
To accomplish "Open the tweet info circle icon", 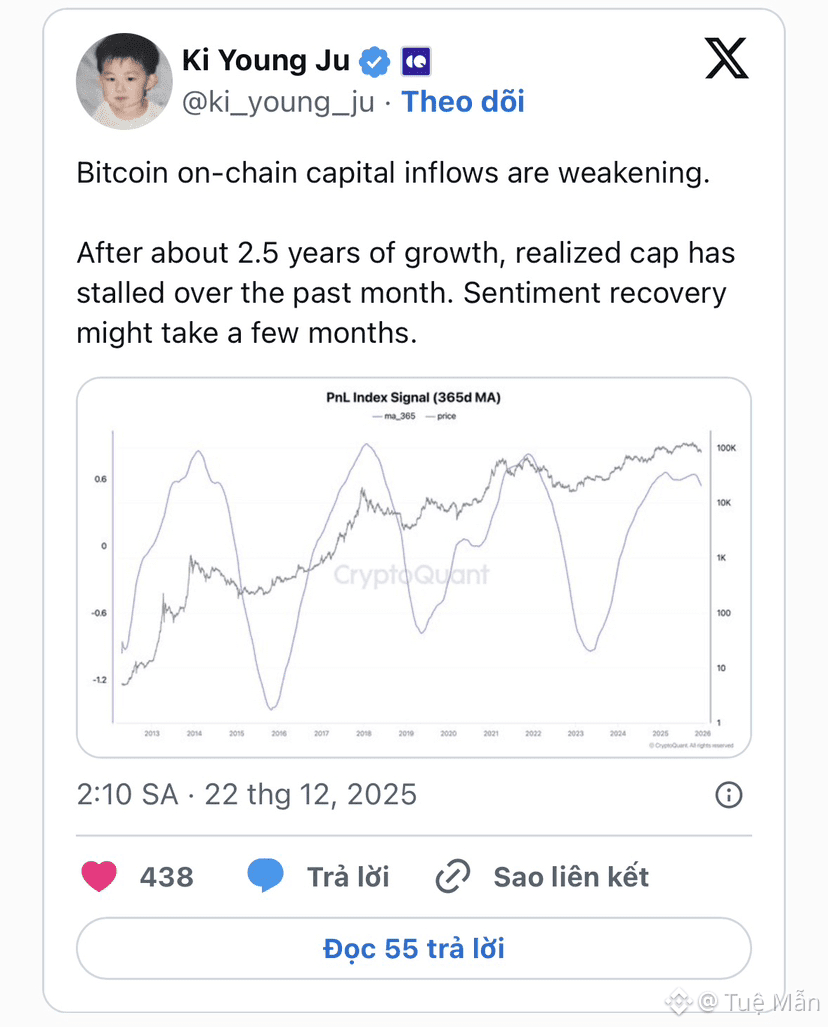I will pyautogui.click(x=729, y=795).
